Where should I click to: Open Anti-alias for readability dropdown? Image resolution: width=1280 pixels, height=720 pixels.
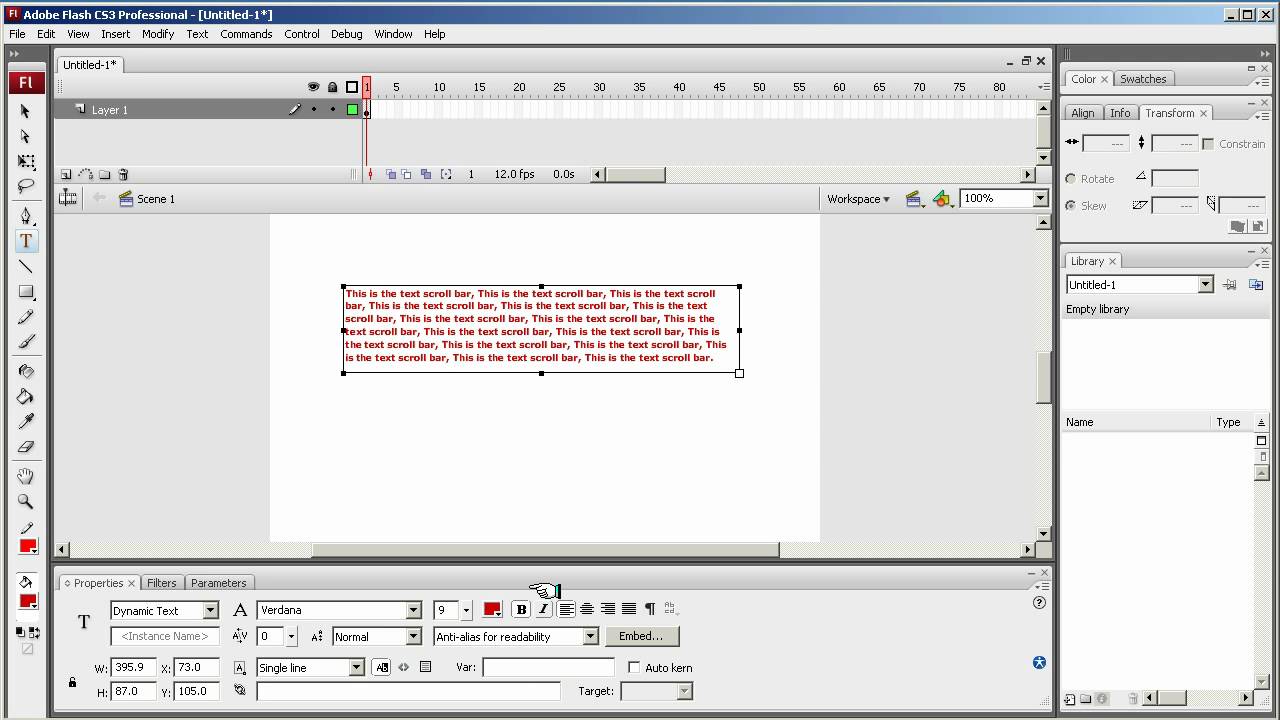590,636
